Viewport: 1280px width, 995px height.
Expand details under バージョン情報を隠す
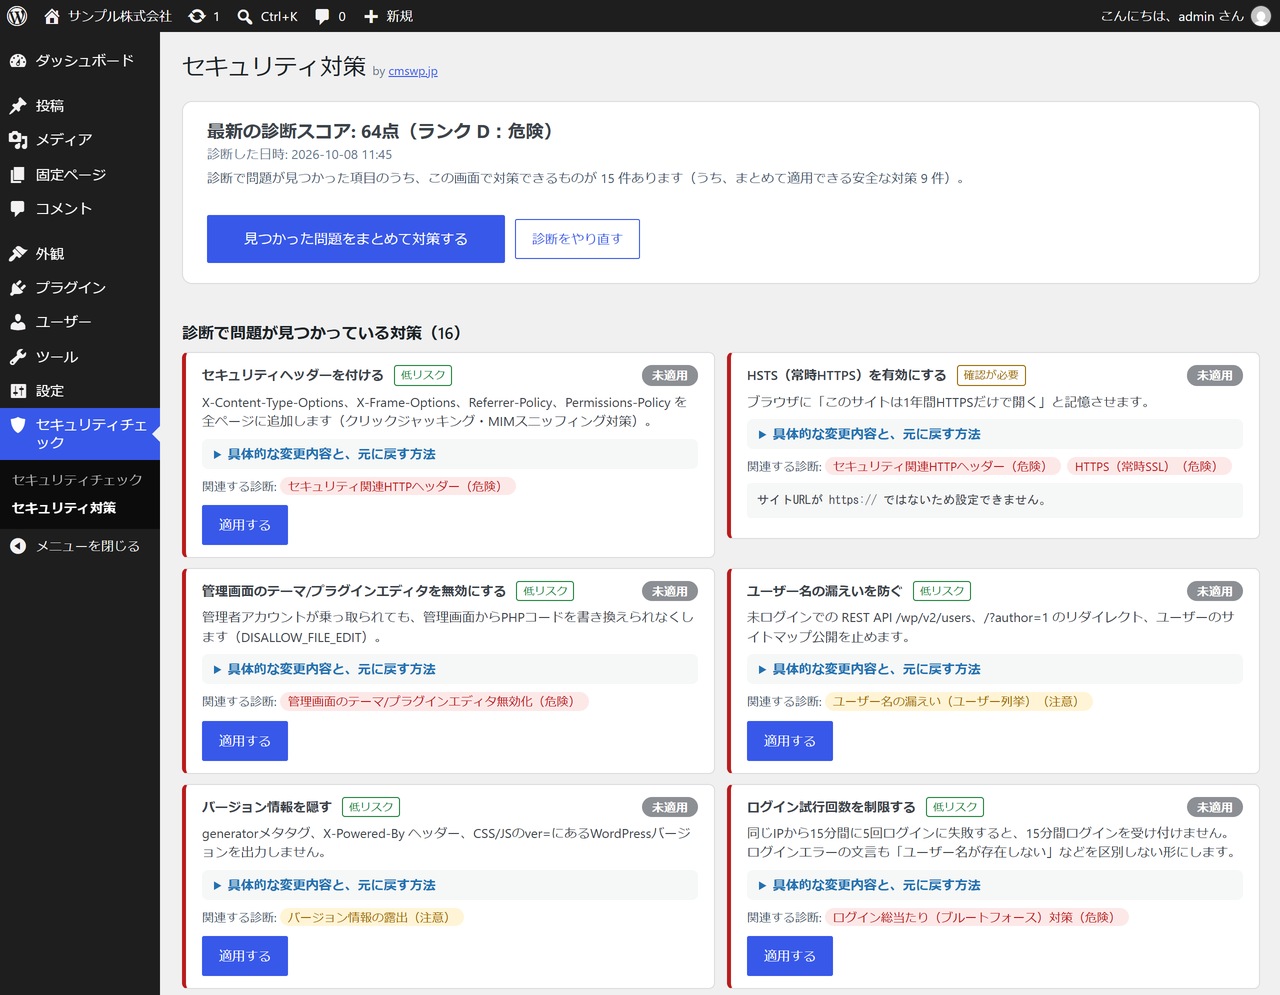click(x=450, y=885)
